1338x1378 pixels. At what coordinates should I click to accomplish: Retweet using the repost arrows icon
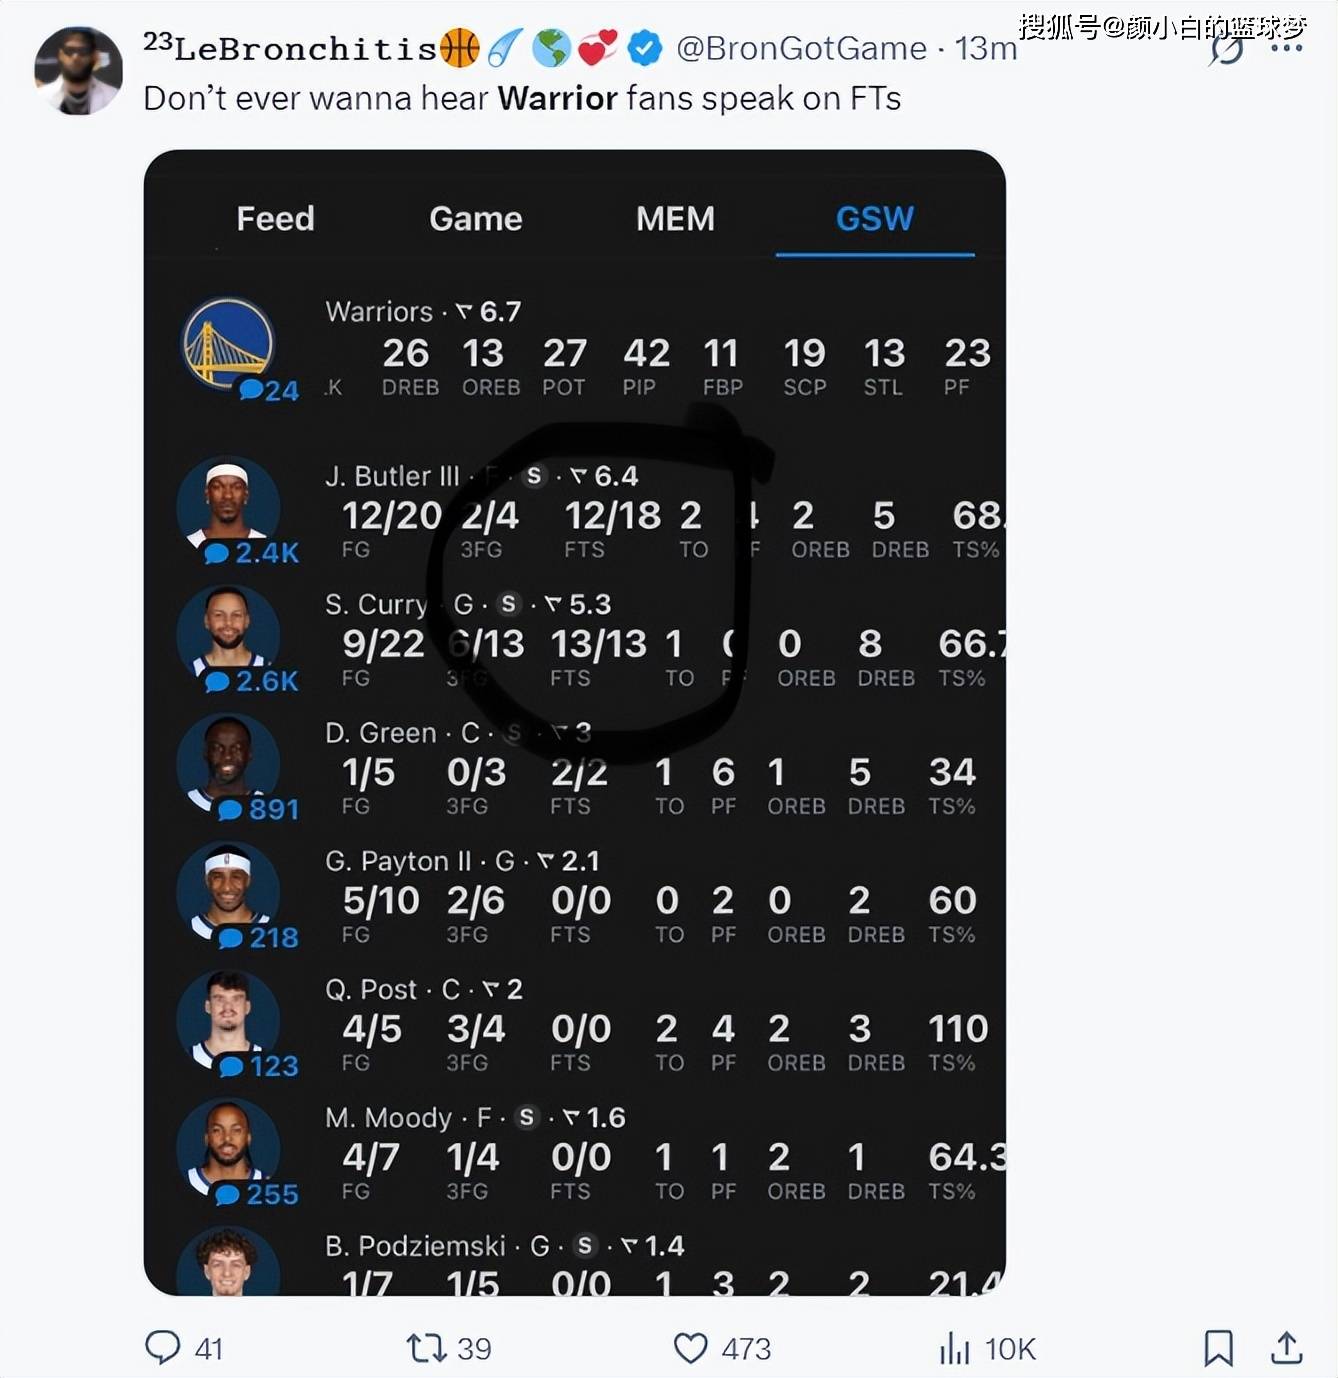coord(426,1348)
